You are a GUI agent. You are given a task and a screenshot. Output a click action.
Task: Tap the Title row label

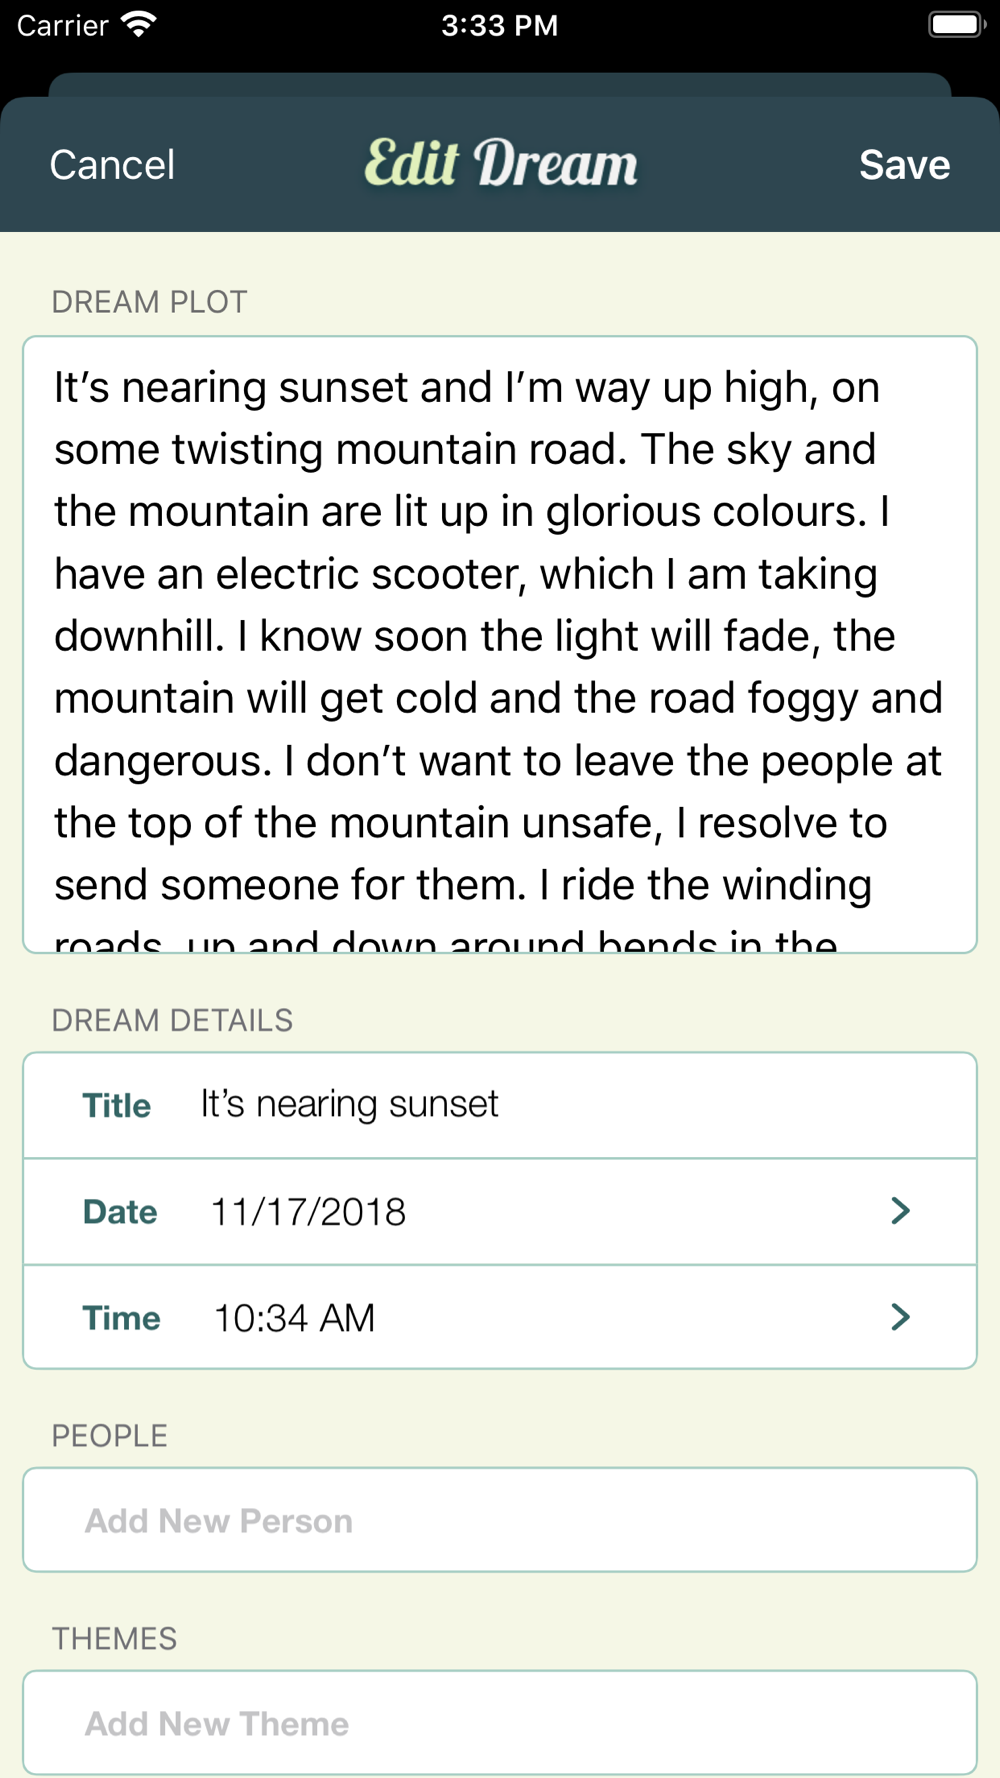tap(117, 1105)
